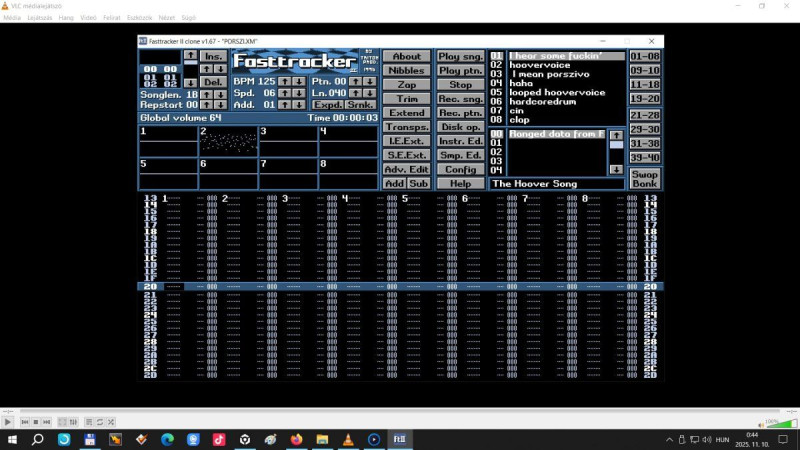Stop playback in VLC controls
The width and height of the screenshot is (800, 450).
36,422
